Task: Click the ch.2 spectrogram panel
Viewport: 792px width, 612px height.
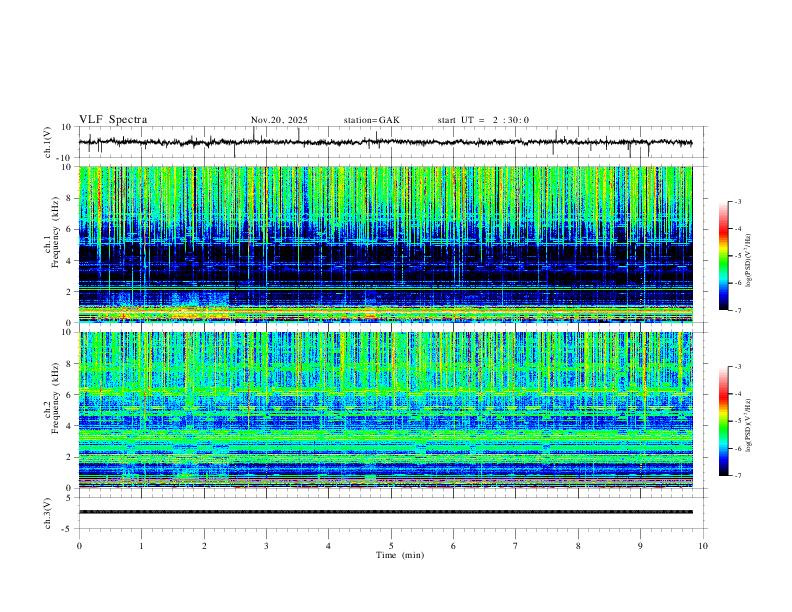Action: point(385,410)
